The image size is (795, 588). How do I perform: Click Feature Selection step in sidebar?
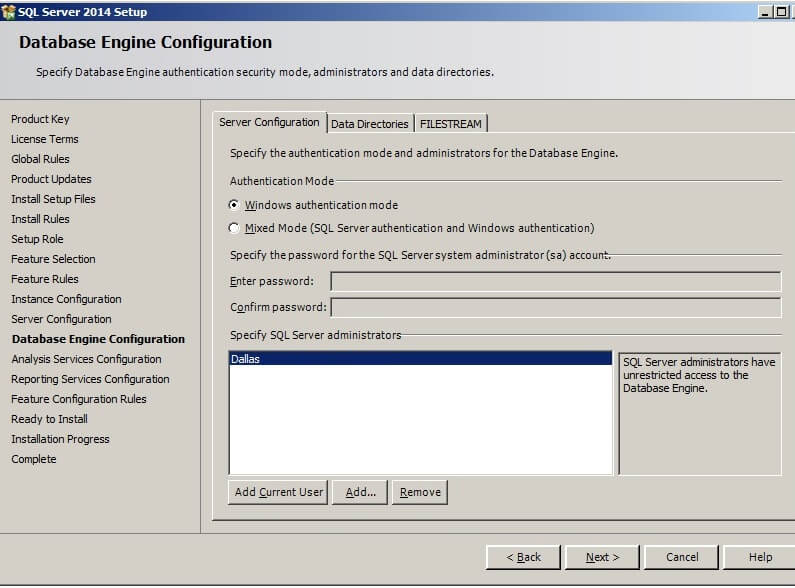pos(53,259)
